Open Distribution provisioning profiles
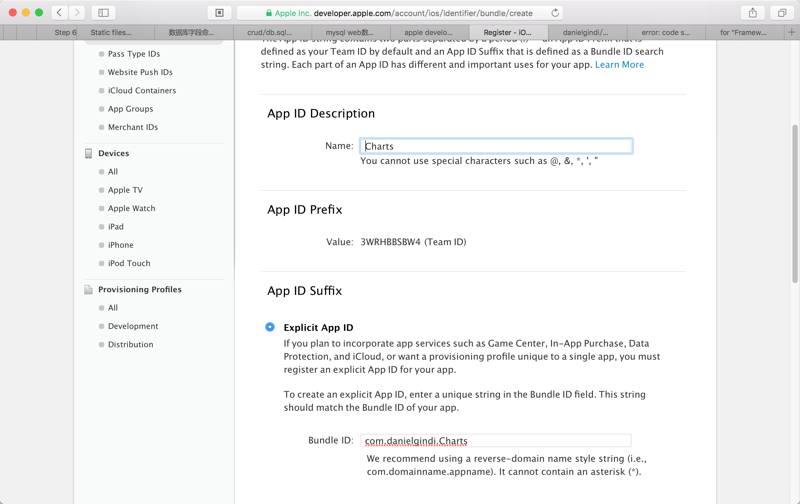Image resolution: width=800 pixels, height=504 pixels. click(130, 344)
